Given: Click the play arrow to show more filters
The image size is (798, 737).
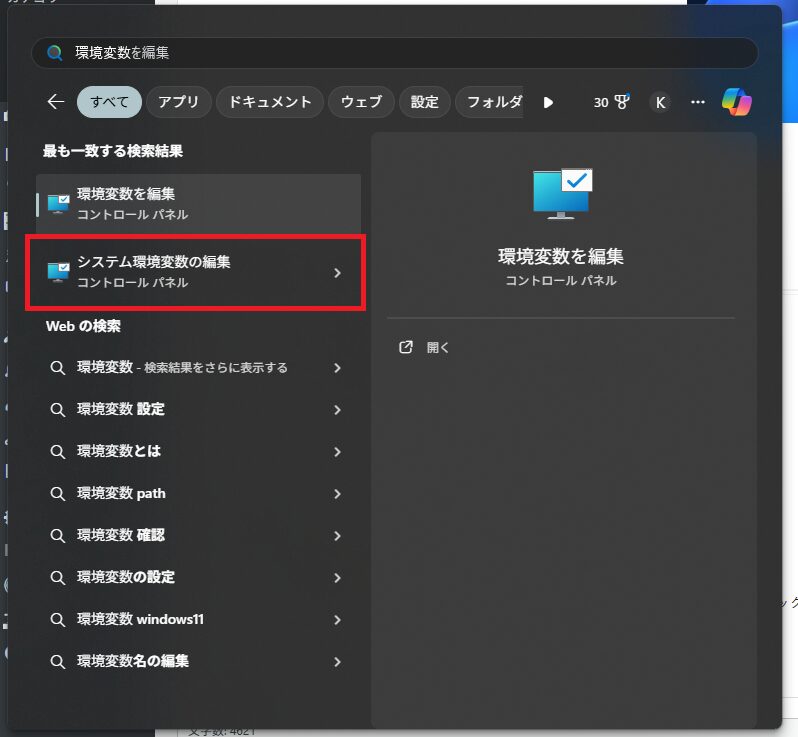Looking at the screenshot, I should 548,102.
